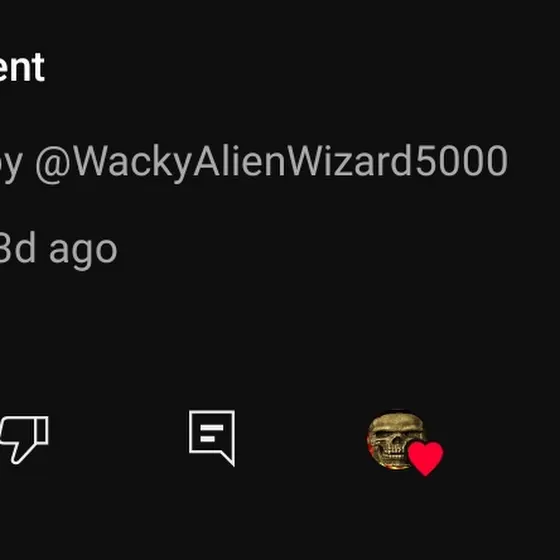Image resolution: width=560 pixels, height=560 pixels.
Task: Select the hearted-by-creator indicator
Action: coord(425,459)
